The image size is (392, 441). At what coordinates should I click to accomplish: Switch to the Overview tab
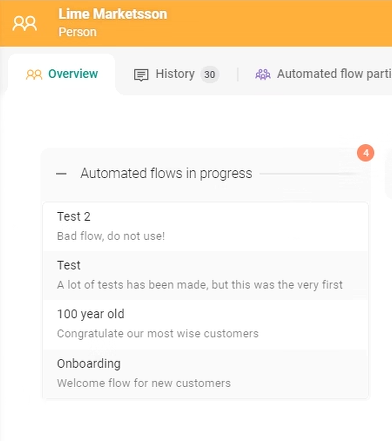click(x=62, y=74)
